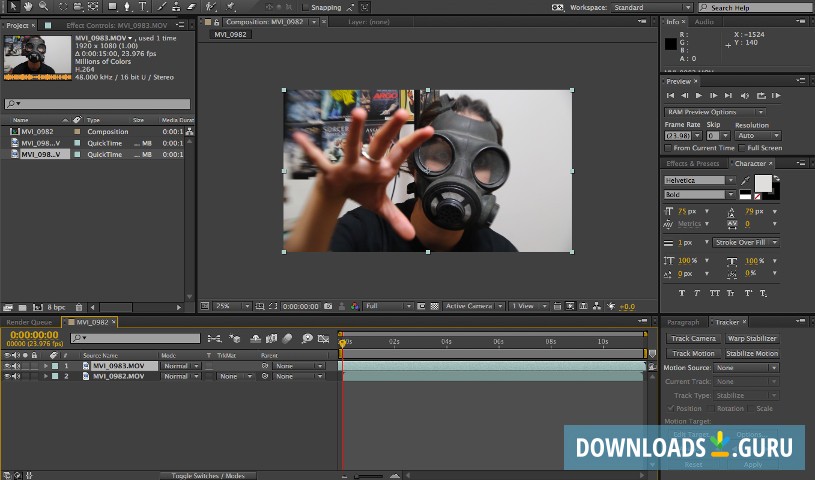
Task: Open the show channel RGB icon
Action: pos(354,306)
